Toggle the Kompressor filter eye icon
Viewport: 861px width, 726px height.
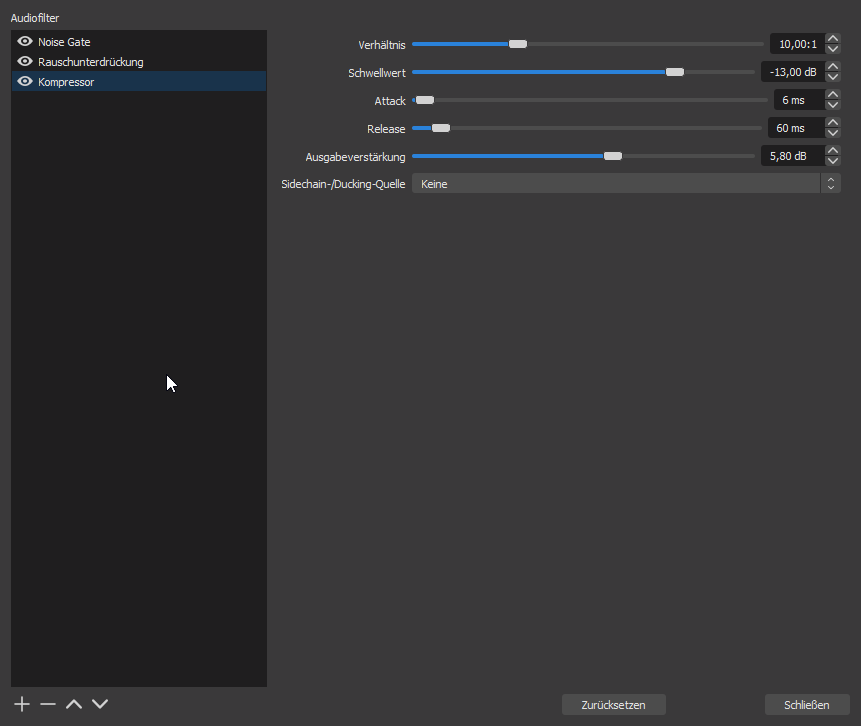(25, 82)
